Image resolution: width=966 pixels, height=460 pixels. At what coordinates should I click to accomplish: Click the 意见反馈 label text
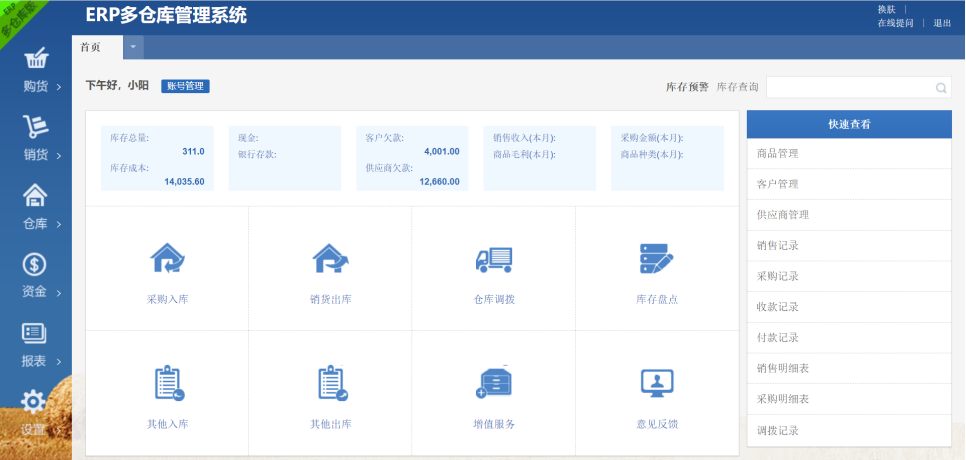click(657, 424)
